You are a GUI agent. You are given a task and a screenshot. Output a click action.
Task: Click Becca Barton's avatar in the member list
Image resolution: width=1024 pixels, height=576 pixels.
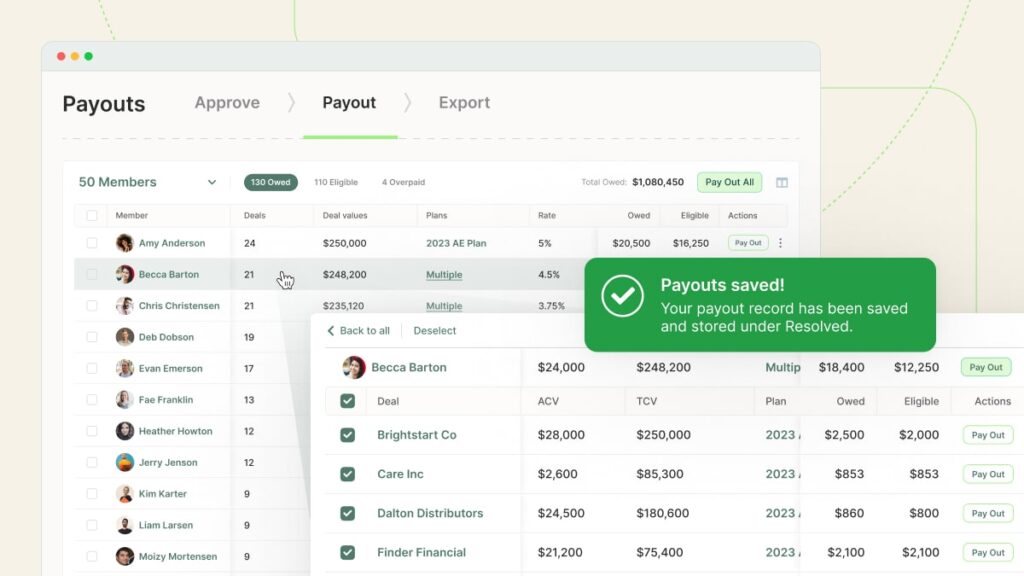coord(125,274)
